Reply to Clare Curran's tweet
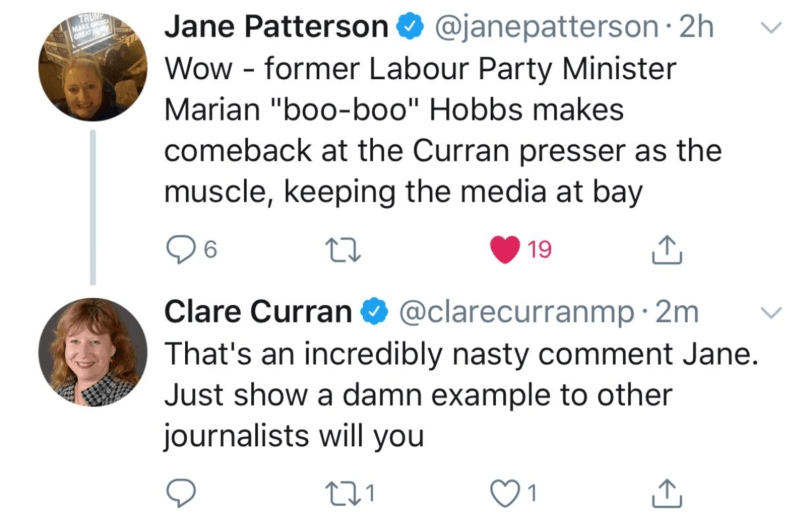810x519 pixels. [x=179, y=491]
